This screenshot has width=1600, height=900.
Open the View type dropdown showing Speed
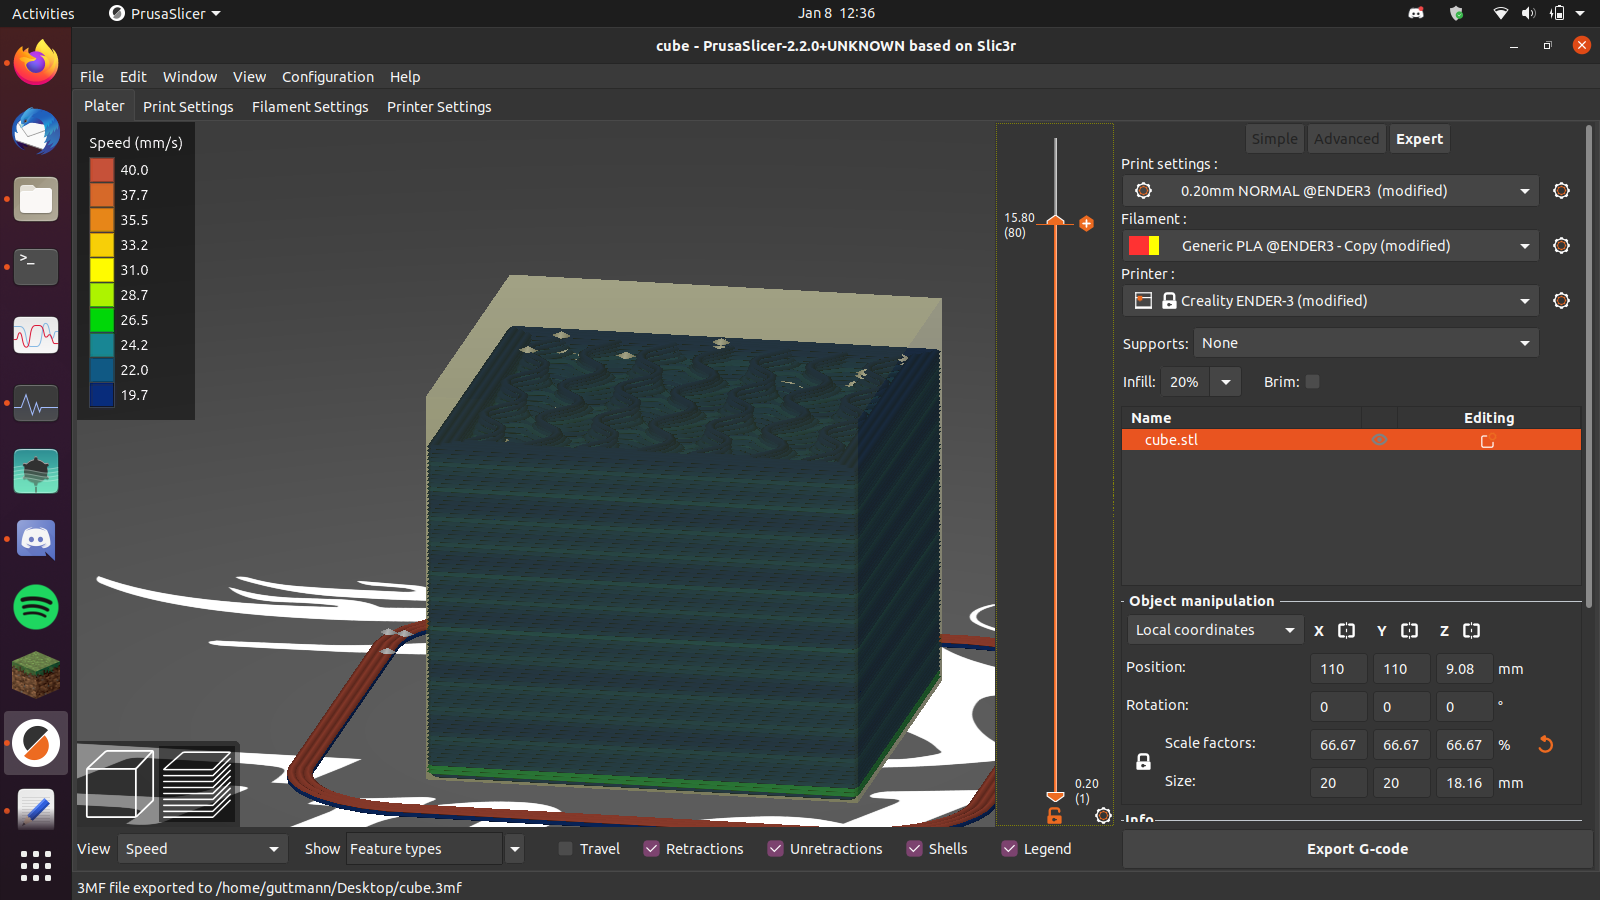(x=202, y=849)
